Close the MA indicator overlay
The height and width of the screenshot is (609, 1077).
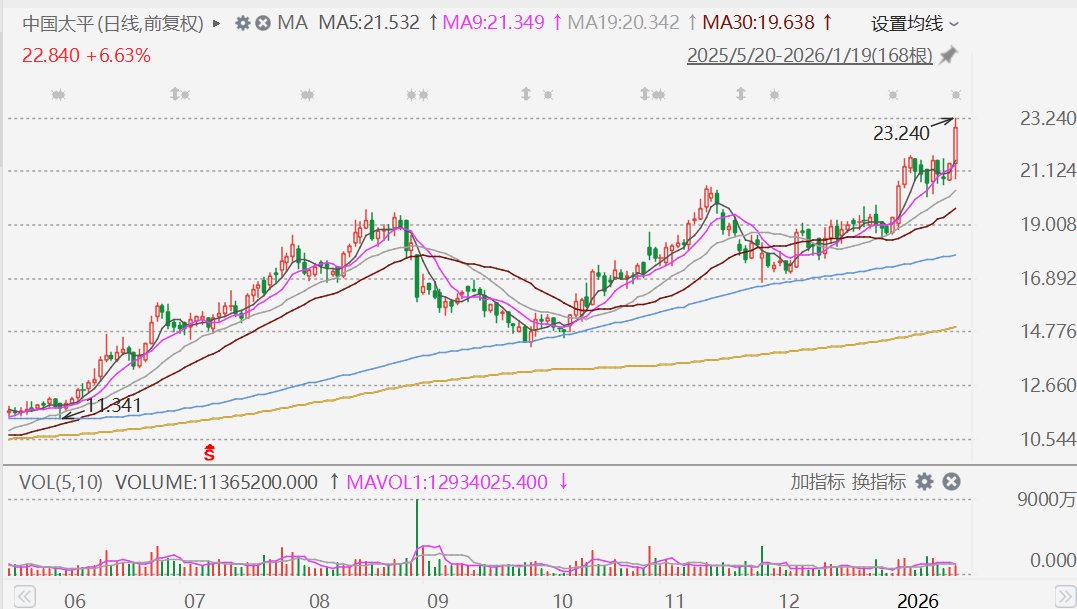(x=262, y=22)
